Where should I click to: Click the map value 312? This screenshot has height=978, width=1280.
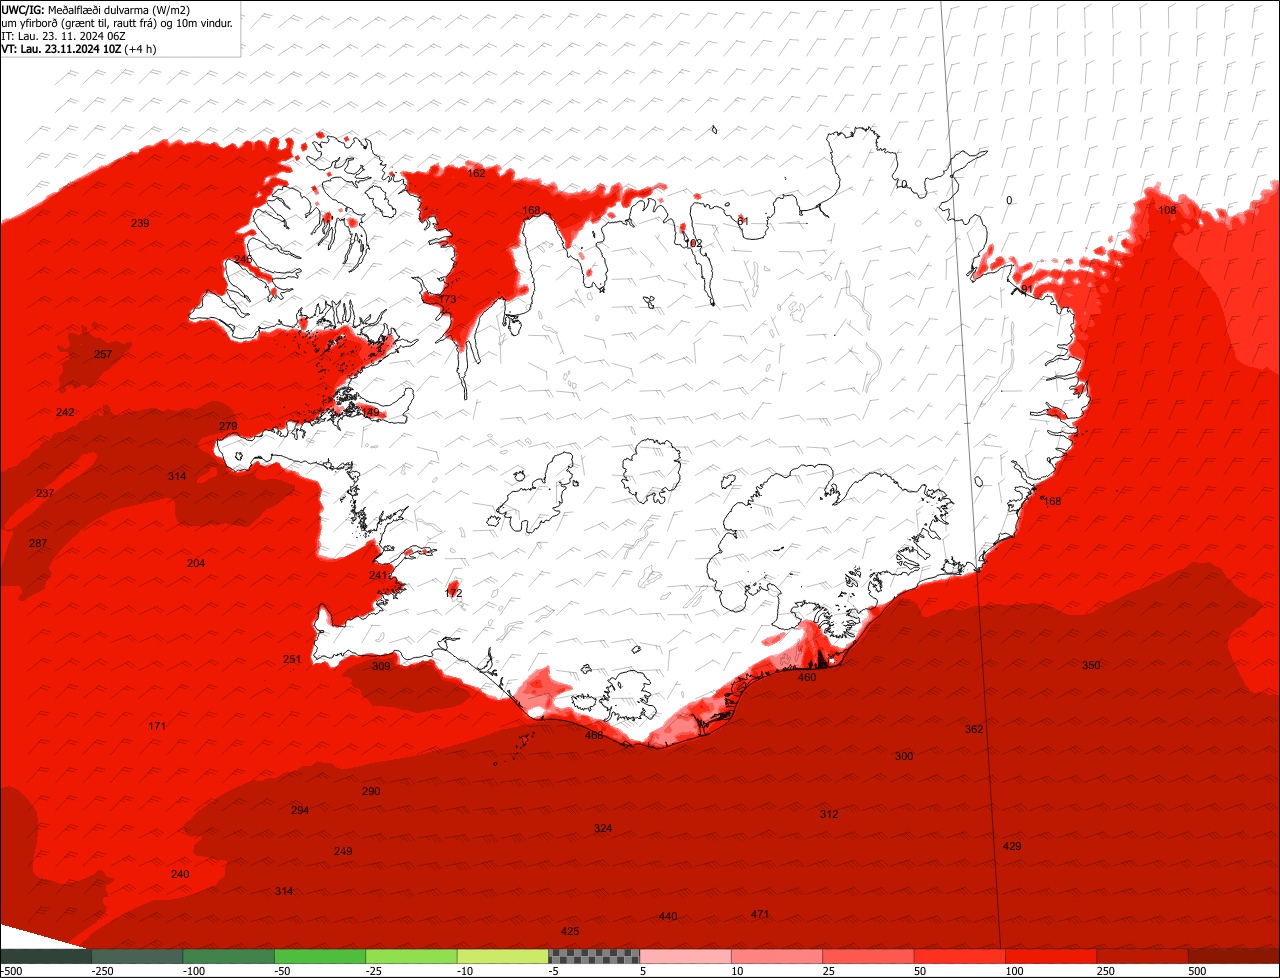[x=829, y=814]
